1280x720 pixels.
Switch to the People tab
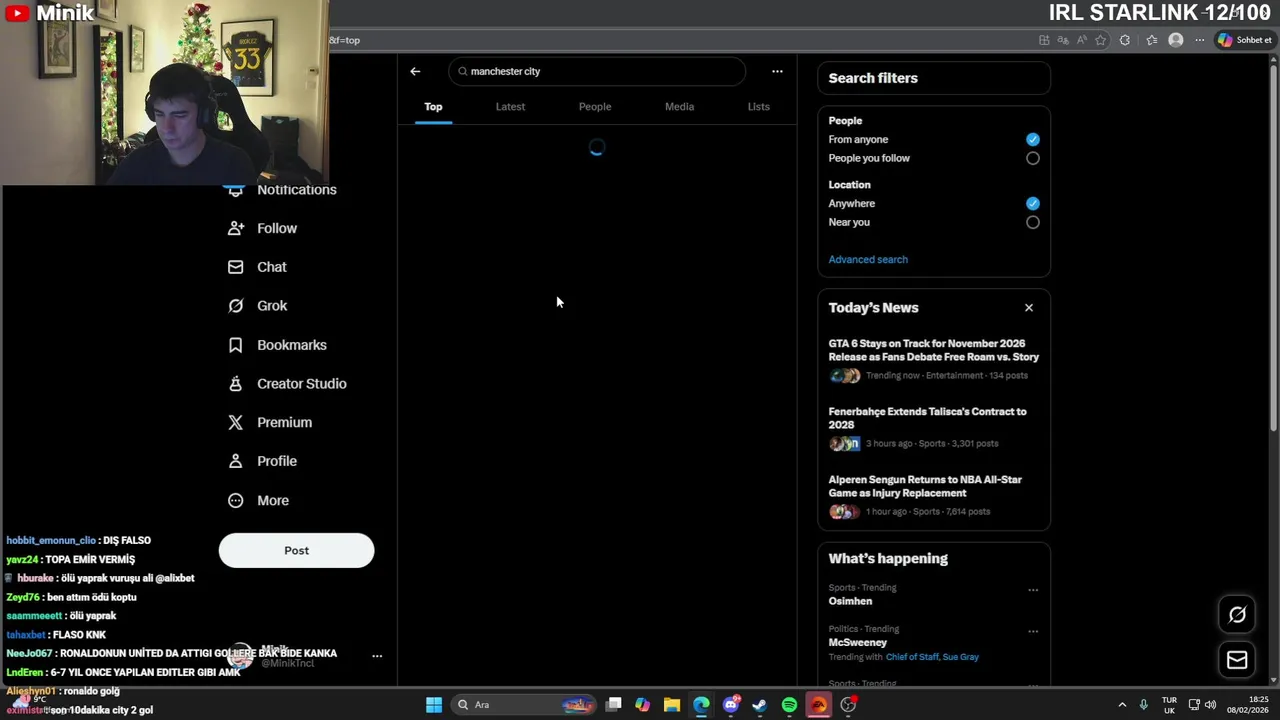click(595, 106)
